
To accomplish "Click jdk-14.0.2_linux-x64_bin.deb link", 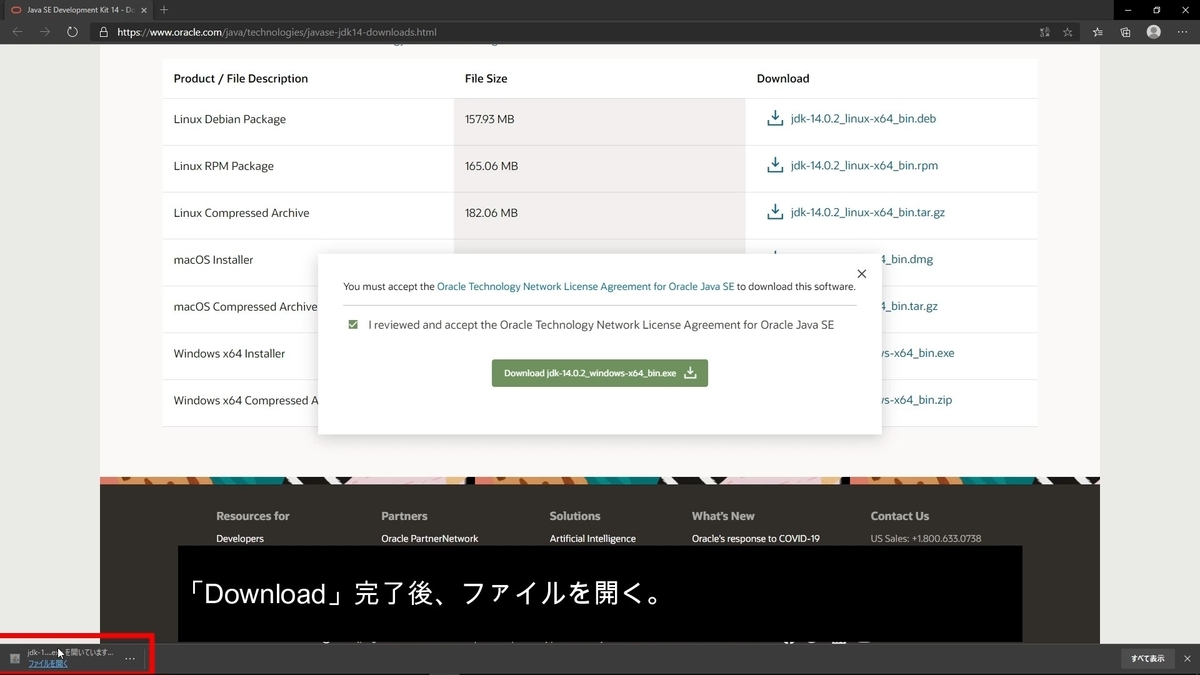I will tap(863, 118).
